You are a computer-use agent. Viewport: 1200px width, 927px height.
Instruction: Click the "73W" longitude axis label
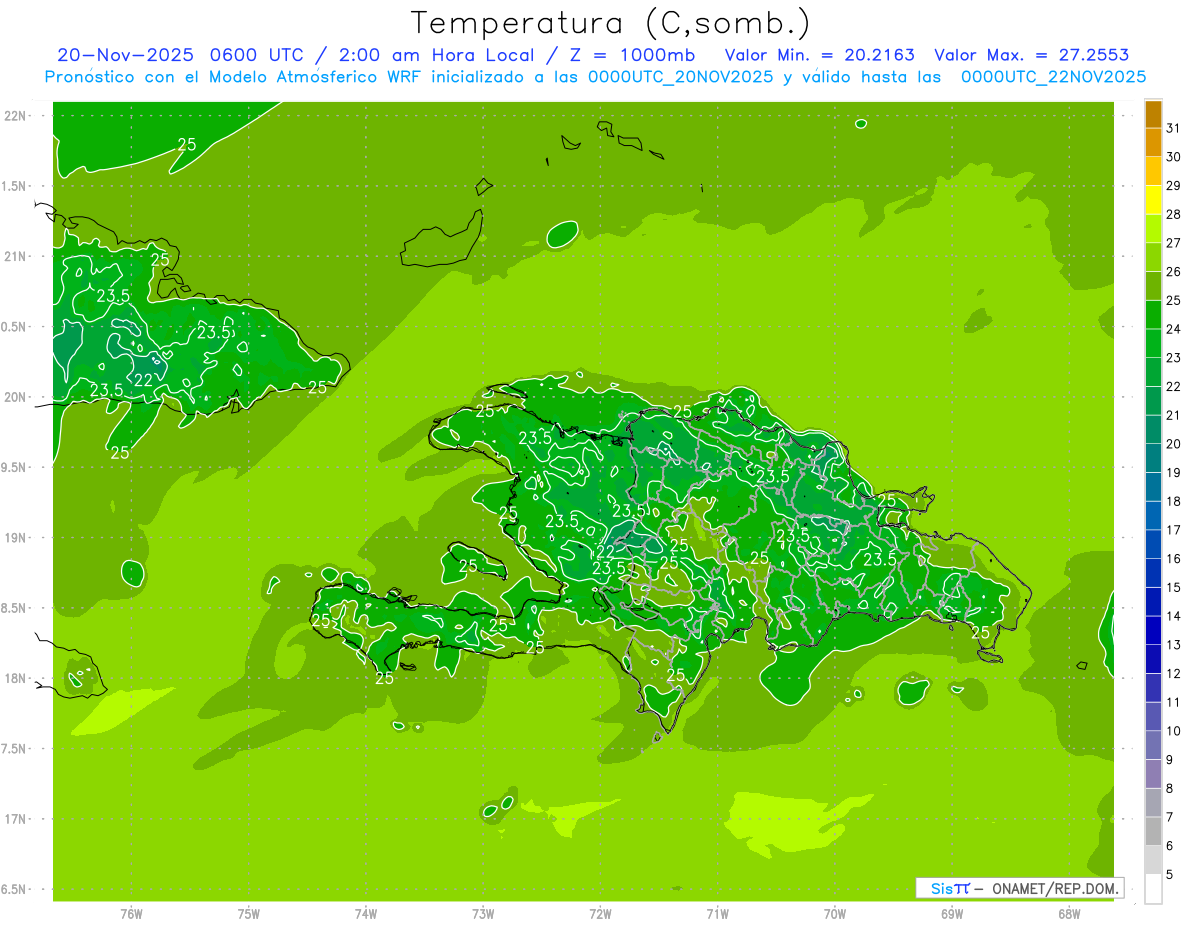[x=483, y=913]
